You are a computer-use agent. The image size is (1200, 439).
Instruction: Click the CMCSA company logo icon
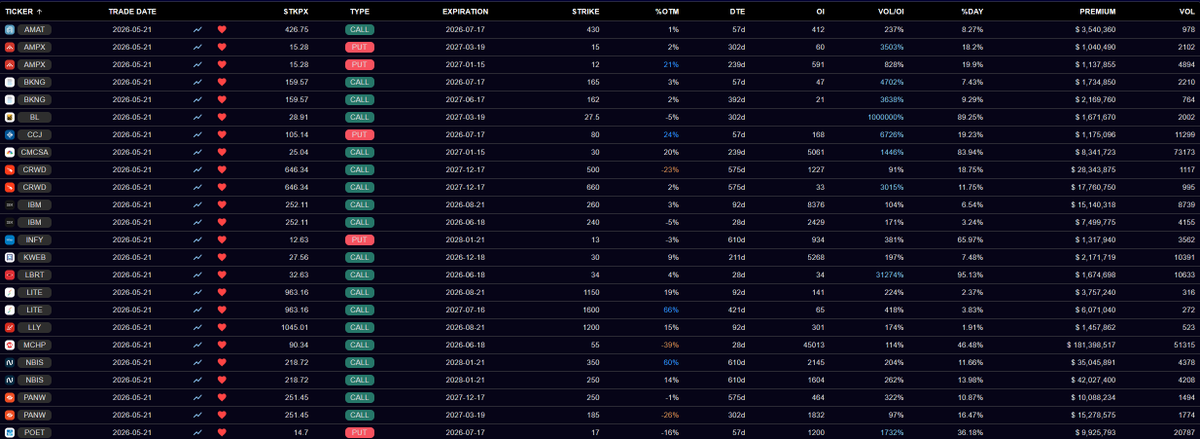tap(9, 152)
